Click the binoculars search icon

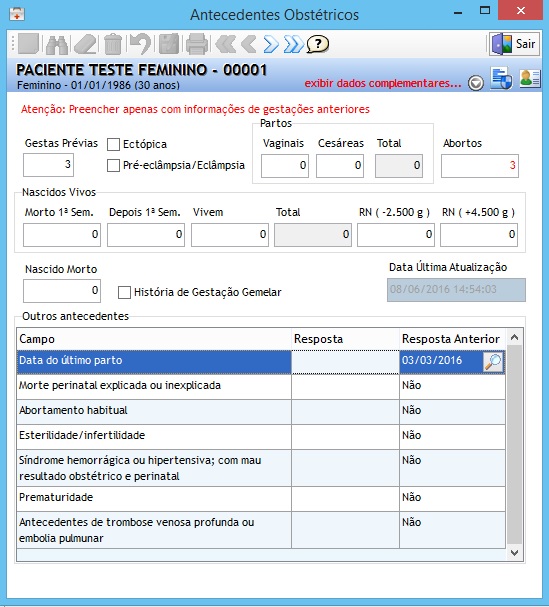tap(57, 44)
